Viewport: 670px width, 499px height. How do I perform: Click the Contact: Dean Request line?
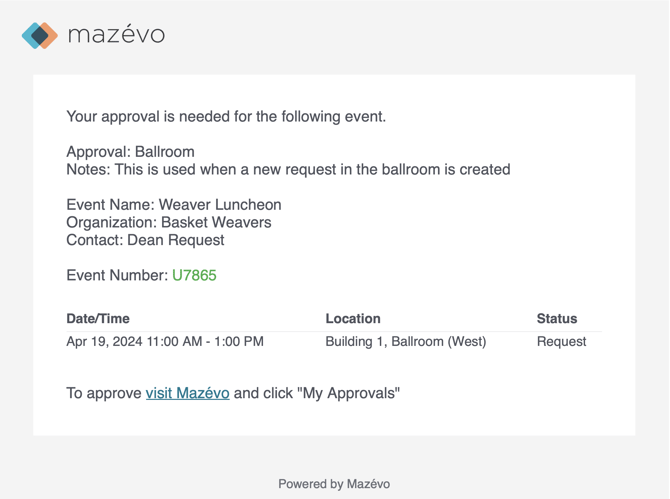tap(145, 240)
